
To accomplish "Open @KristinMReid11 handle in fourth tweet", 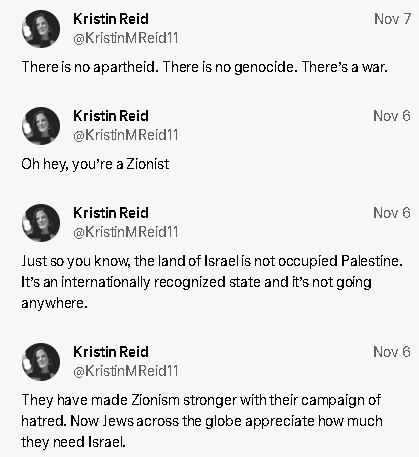I will [126, 371].
